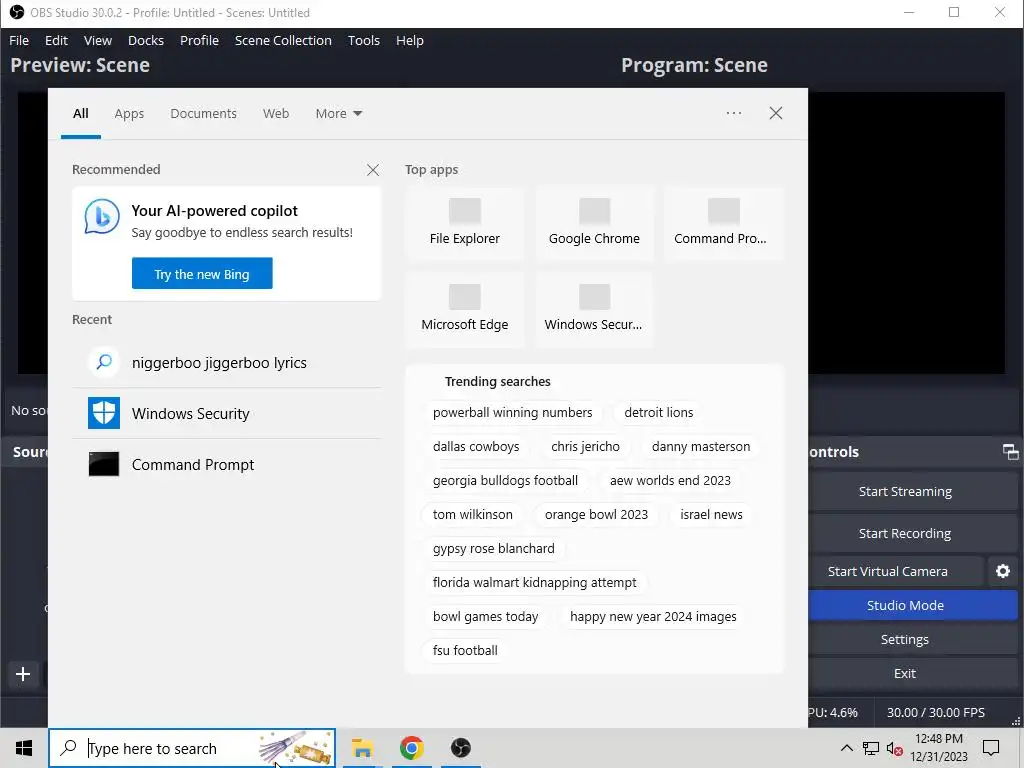Dismiss the Recommended section X

[x=373, y=170]
